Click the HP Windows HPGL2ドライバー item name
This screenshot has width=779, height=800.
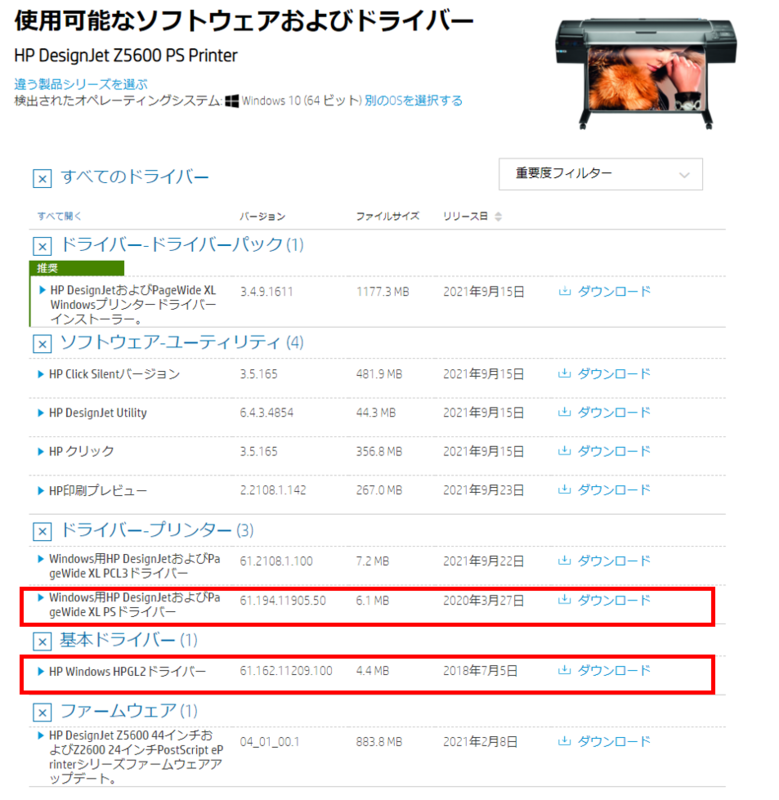128,671
